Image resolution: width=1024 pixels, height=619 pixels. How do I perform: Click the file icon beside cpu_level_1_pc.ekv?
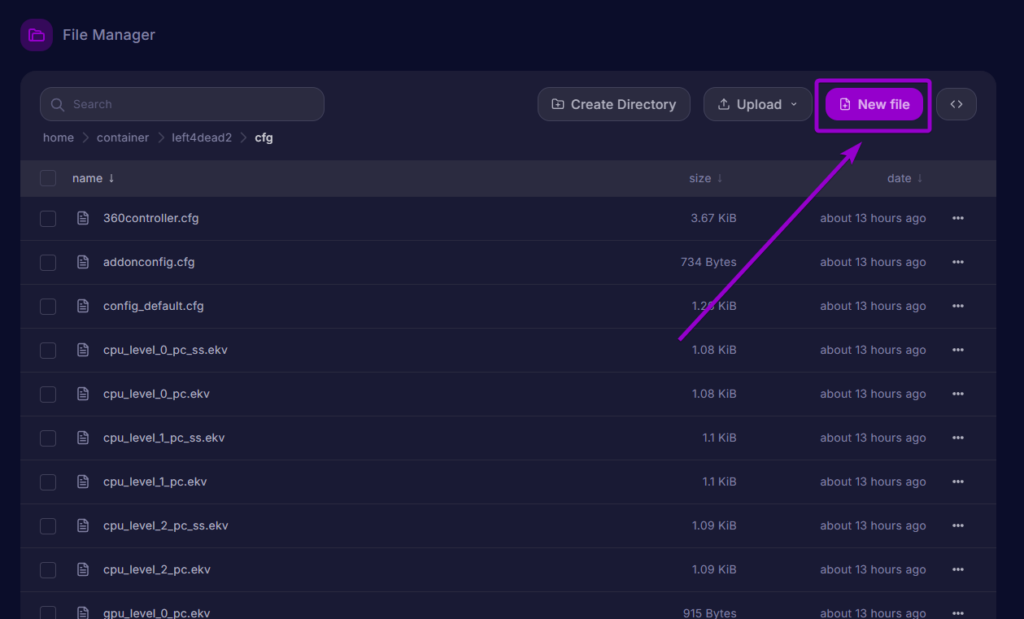coord(82,481)
